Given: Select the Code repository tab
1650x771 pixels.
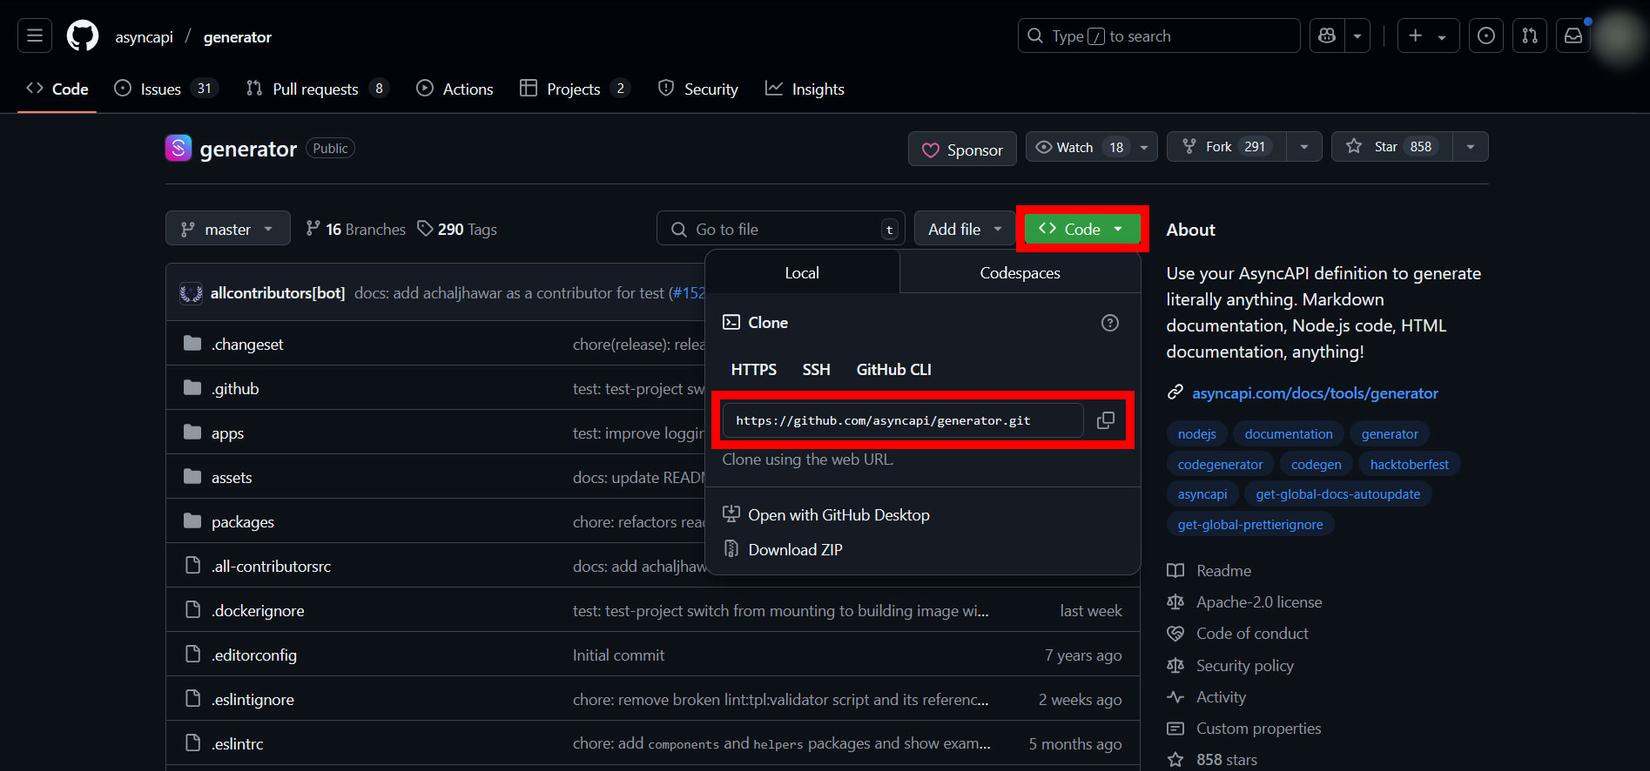Looking at the screenshot, I should [x=57, y=89].
